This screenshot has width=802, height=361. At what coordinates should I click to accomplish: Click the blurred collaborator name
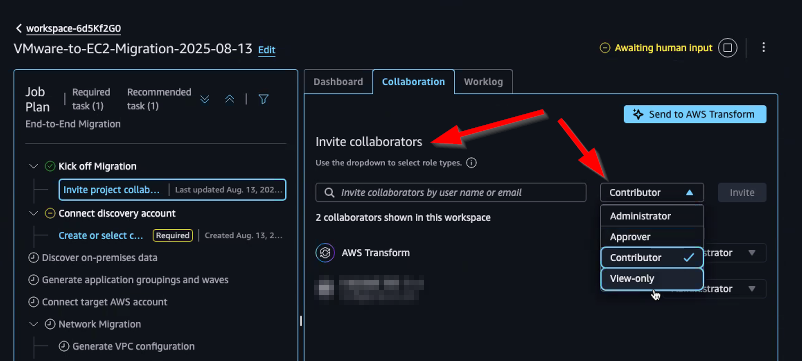click(x=383, y=288)
